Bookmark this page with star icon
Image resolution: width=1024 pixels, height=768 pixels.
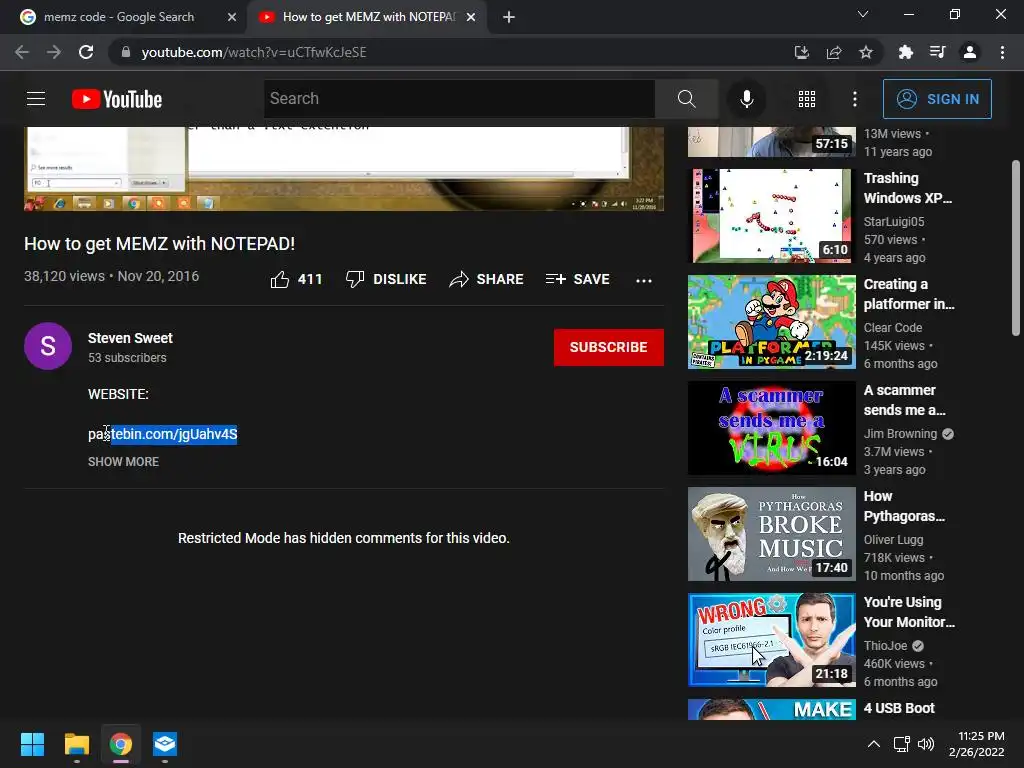pyautogui.click(x=866, y=52)
